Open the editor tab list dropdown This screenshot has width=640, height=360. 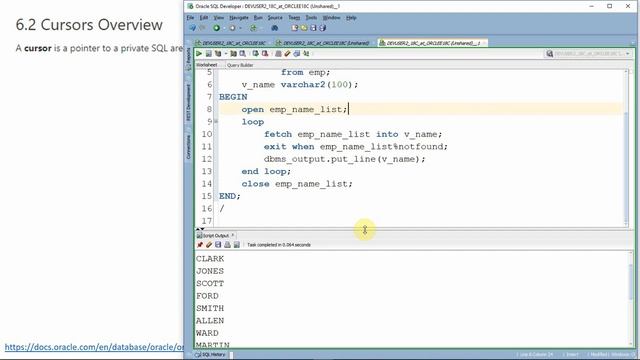tap(633, 43)
